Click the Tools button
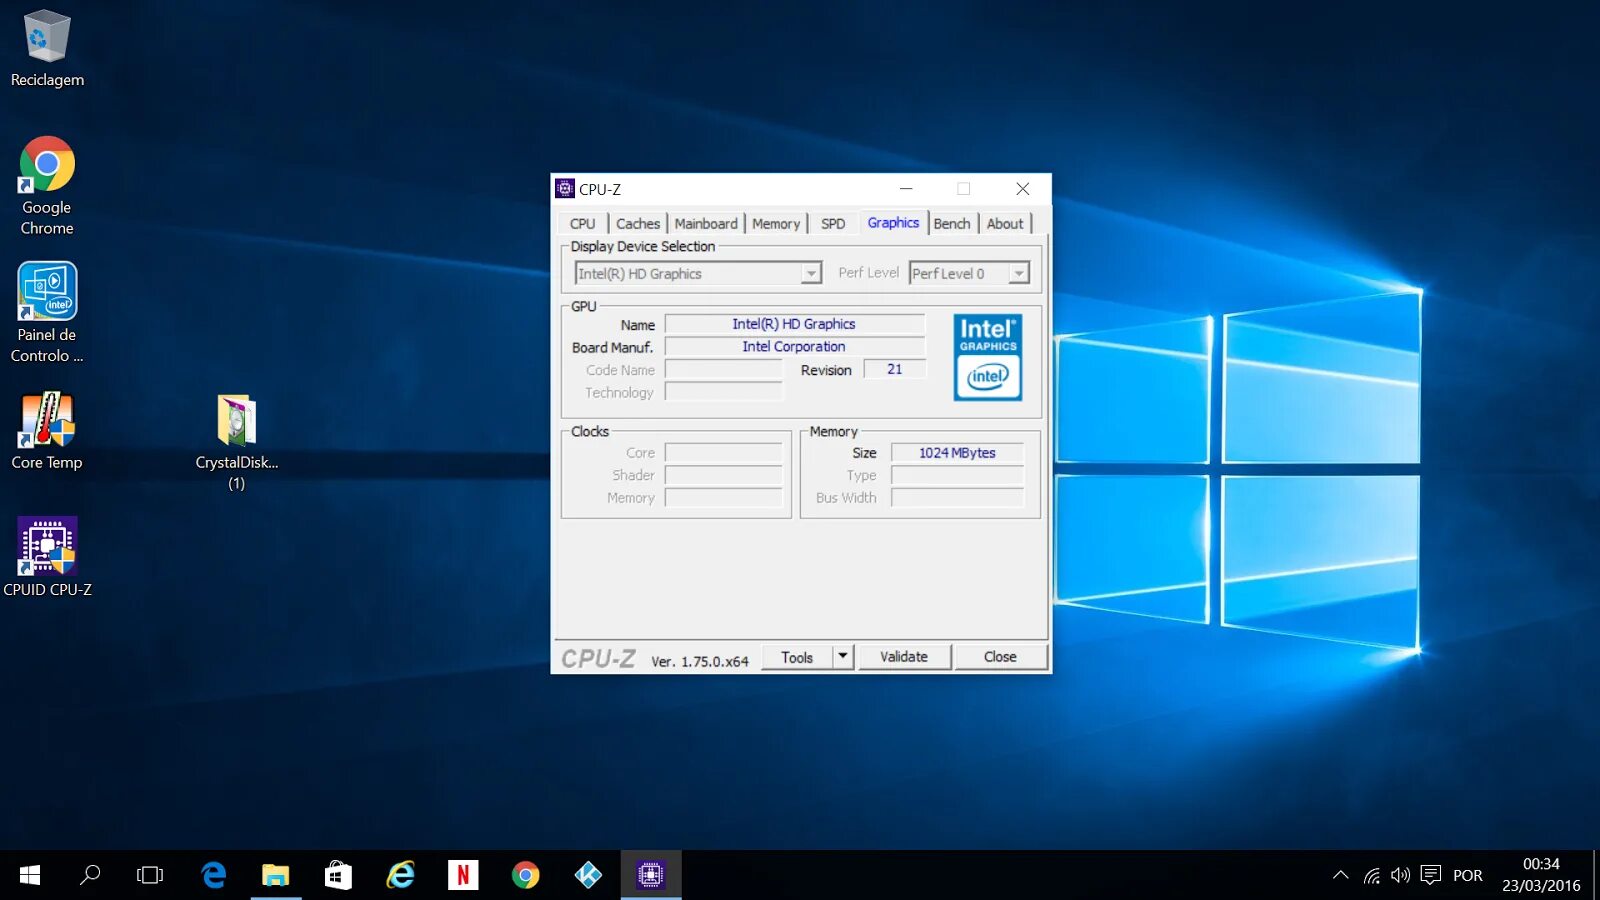 pyautogui.click(x=797, y=657)
